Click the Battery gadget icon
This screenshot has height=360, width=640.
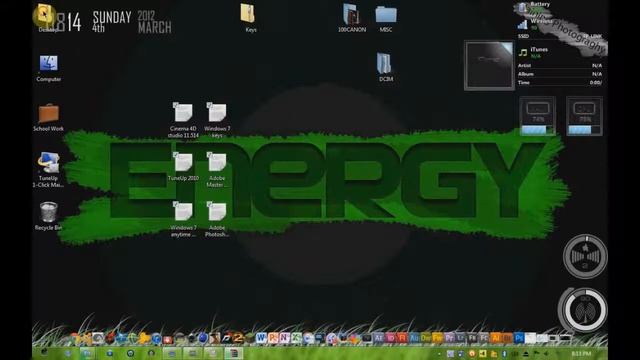522,7
